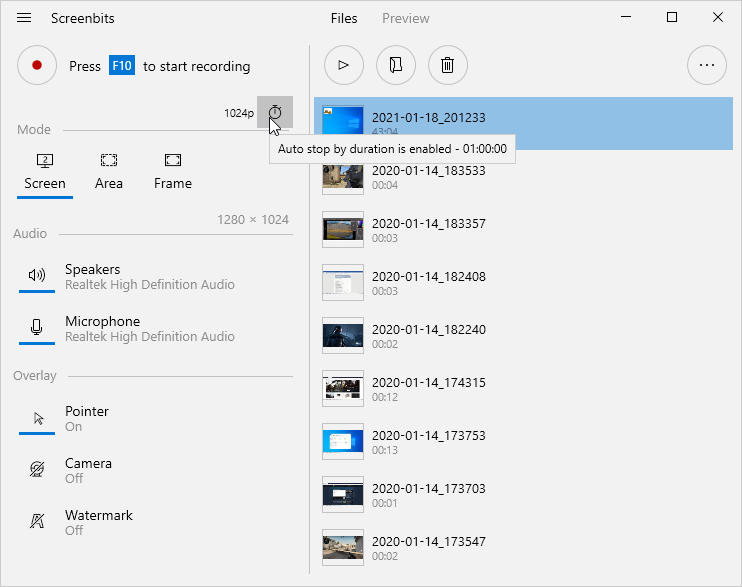
Task: Open the hamburger menu
Action: [x=24, y=18]
